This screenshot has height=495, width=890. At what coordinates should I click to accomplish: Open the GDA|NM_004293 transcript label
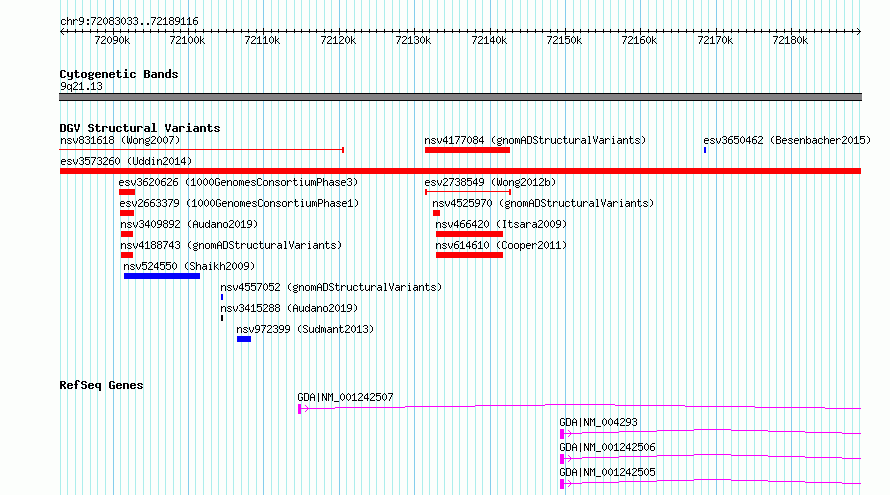[598, 422]
